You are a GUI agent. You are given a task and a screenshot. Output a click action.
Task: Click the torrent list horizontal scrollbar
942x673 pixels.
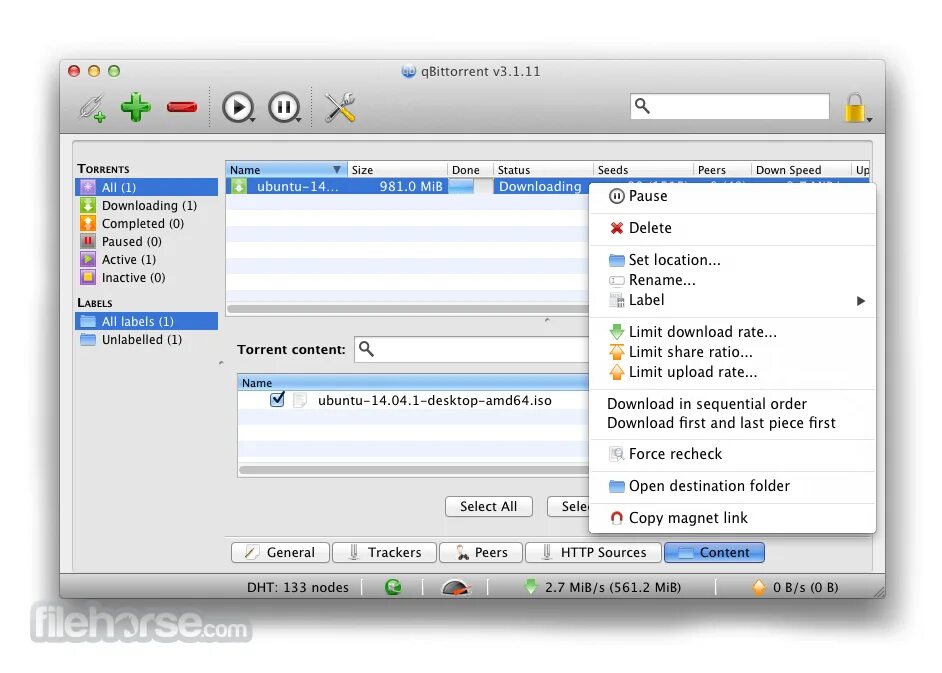coord(408,309)
